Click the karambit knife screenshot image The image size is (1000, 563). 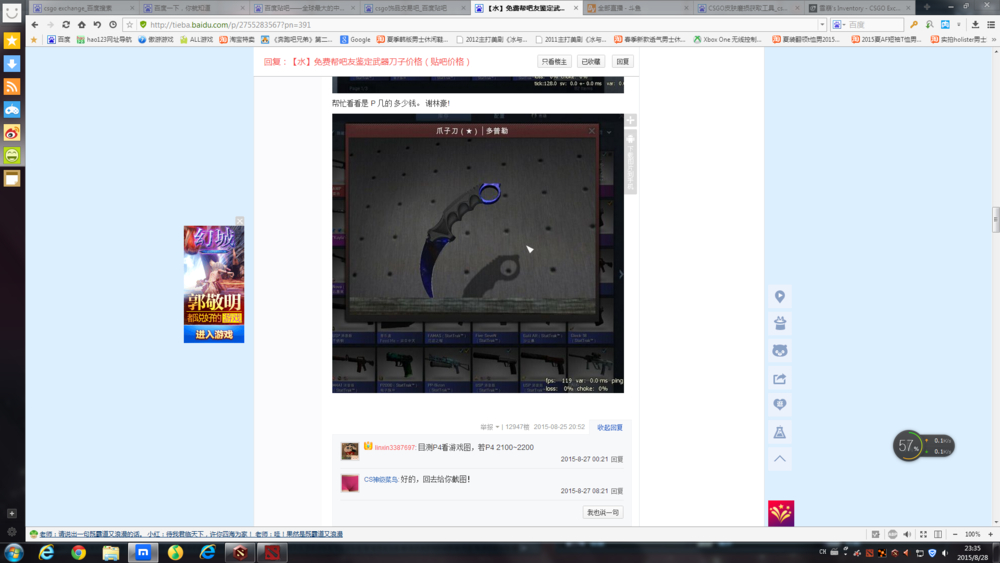(478, 253)
